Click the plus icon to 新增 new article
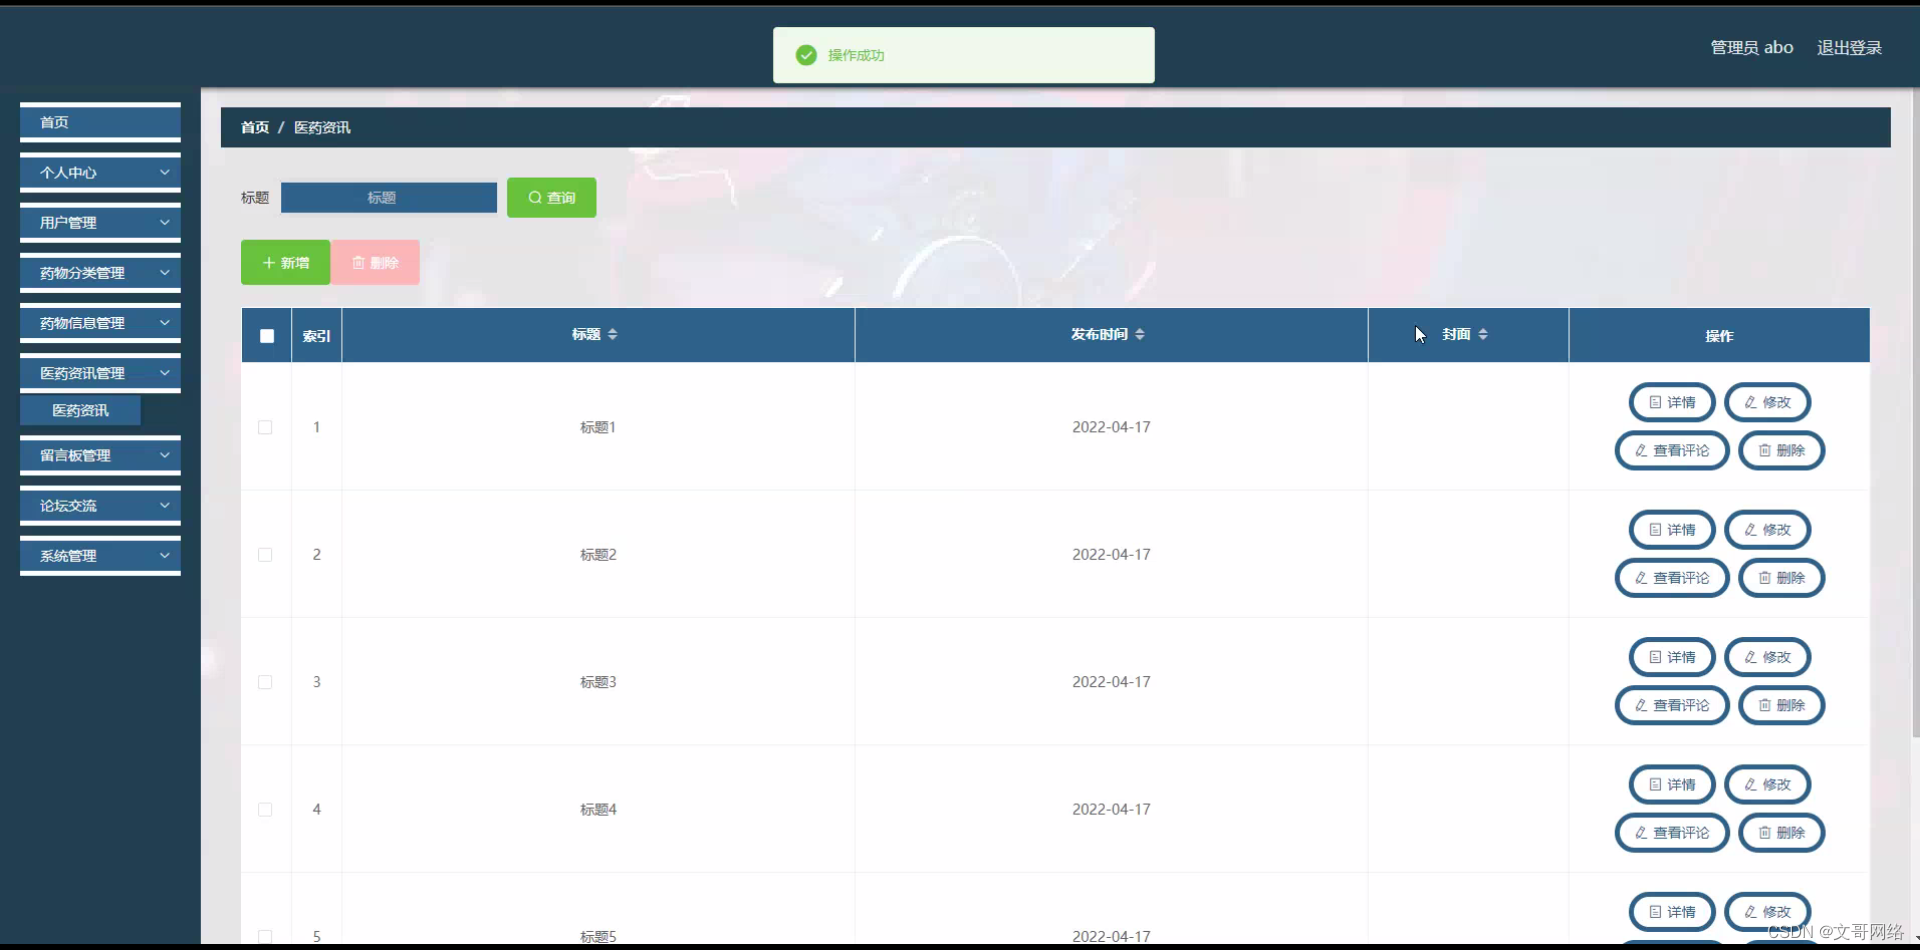 point(268,262)
